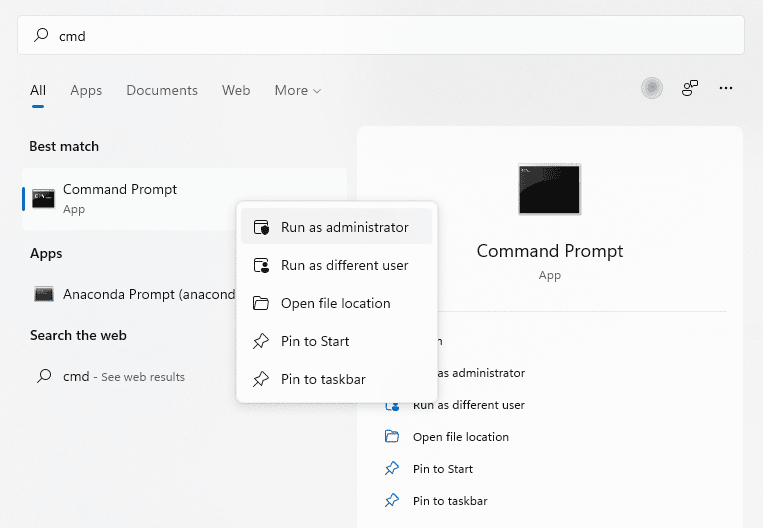Viewport: 763px width, 528px height.
Task: Click Open file location in right panel
Action: click(x=460, y=437)
